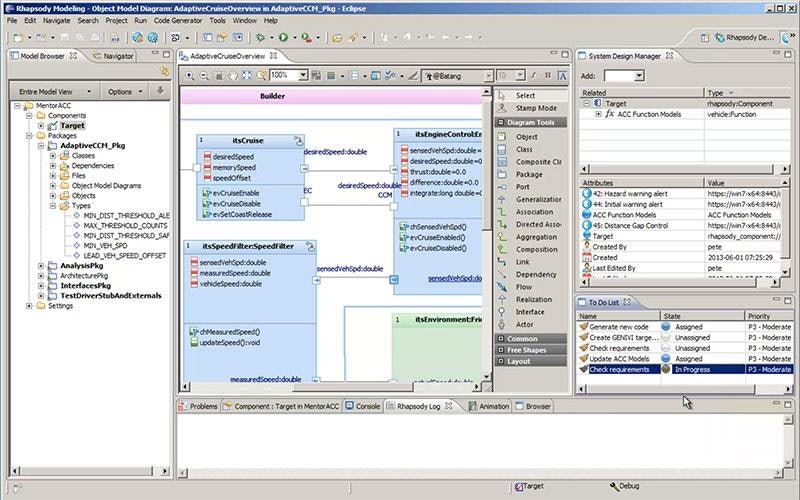Switch to the Console tab
Screen dimensions: 800x500
pyautogui.click(x=363, y=406)
